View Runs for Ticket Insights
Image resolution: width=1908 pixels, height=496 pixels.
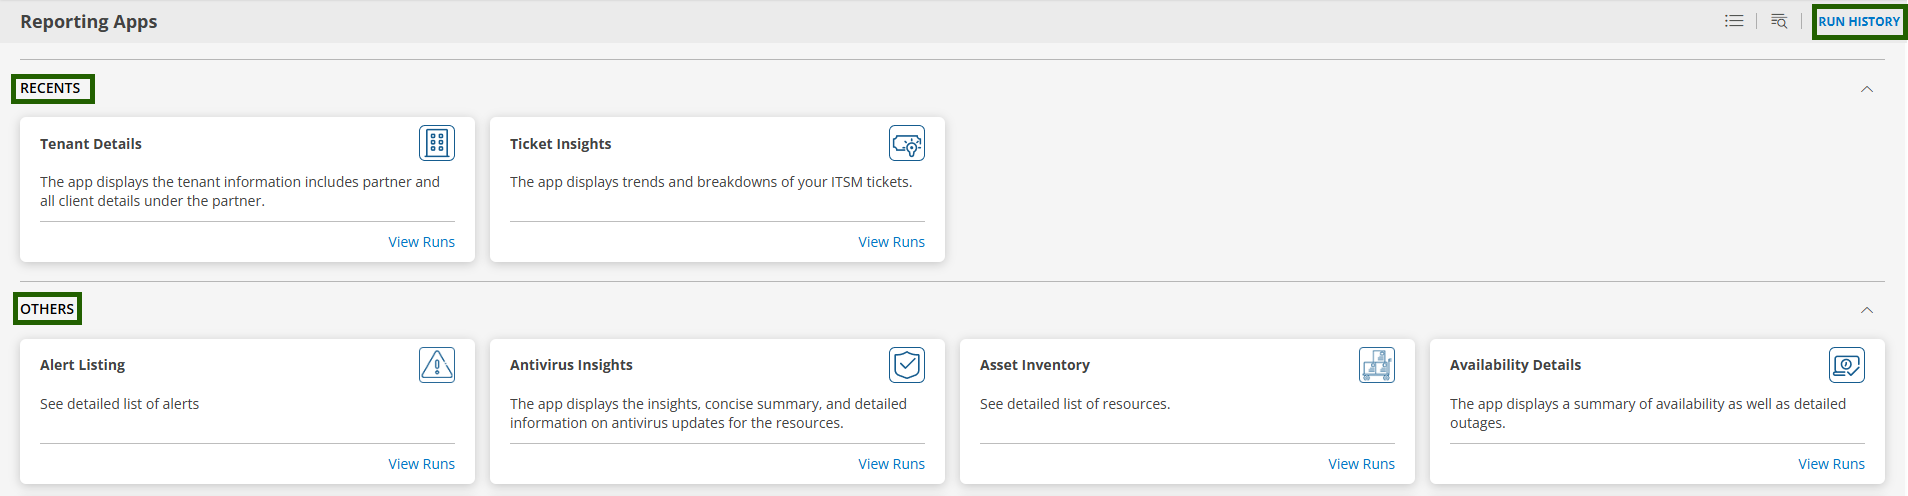891,242
